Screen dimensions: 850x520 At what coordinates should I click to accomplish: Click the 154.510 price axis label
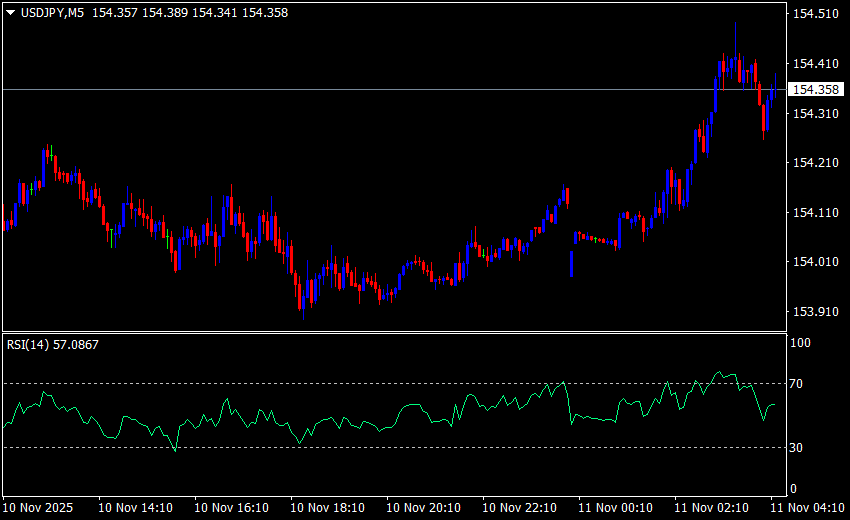(814, 14)
